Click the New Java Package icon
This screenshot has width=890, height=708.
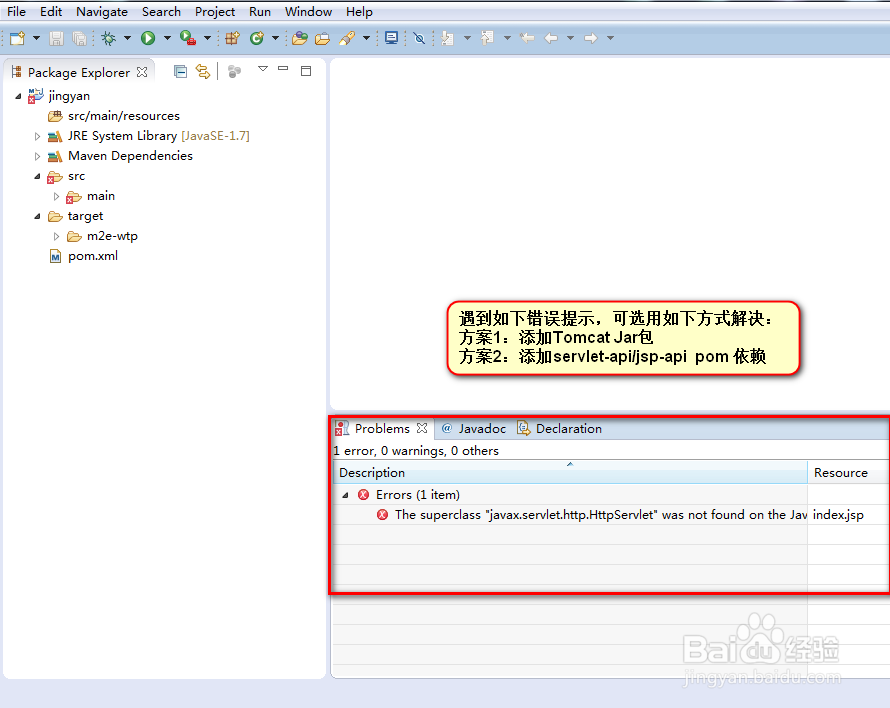tap(232, 38)
